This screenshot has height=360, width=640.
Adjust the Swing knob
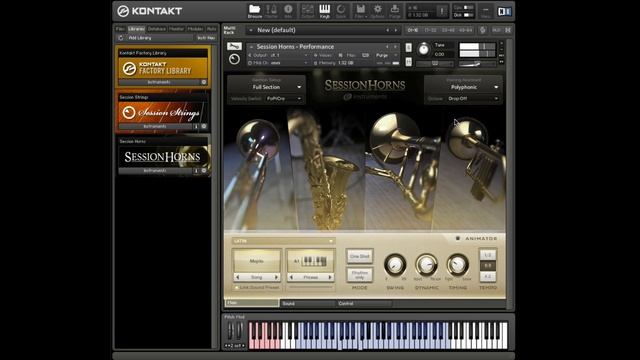[395, 264]
